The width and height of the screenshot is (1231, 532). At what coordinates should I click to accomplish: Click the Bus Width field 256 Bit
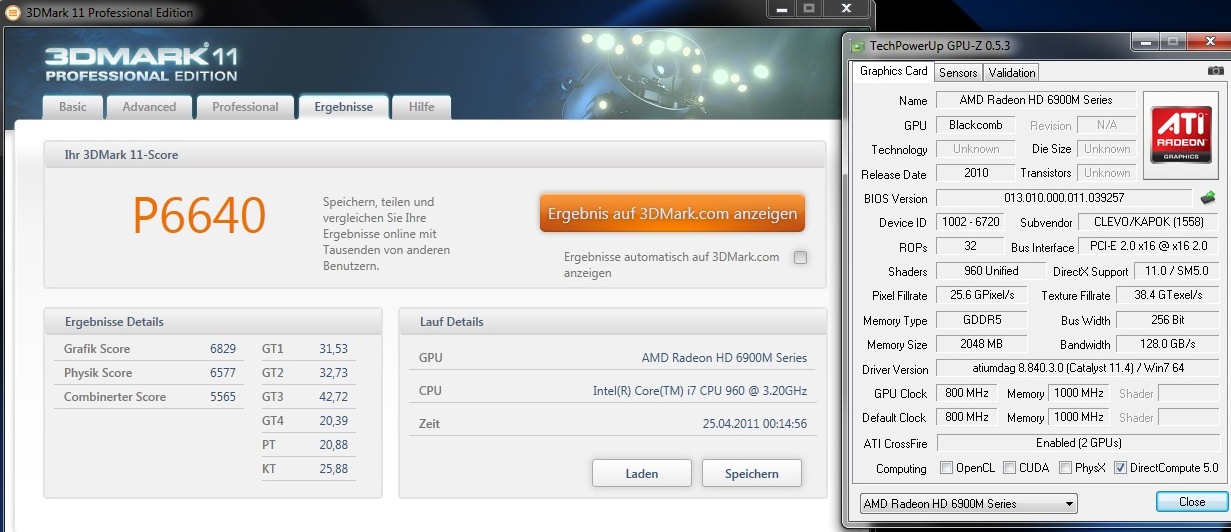pyautogui.click(x=1167, y=320)
